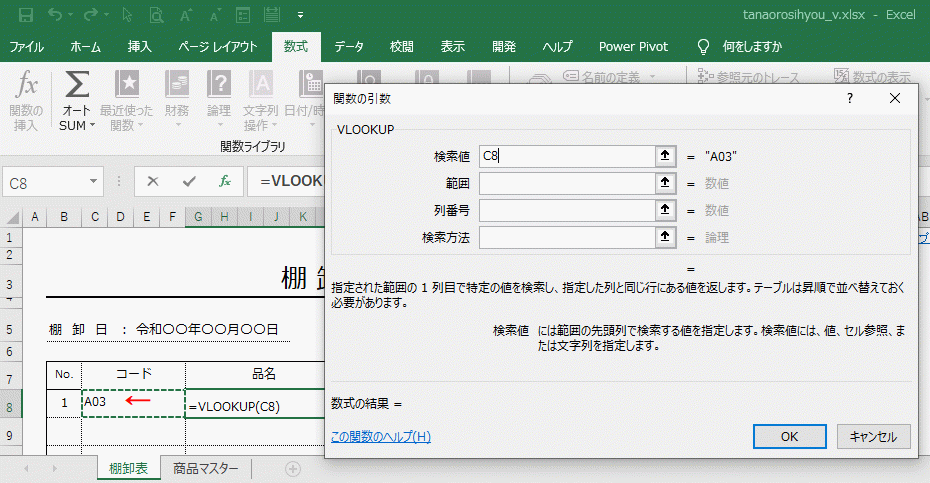Click the 範囲 input field
Image resolution: width=930 pixels, height=483 pixels.
pos(567,183)
